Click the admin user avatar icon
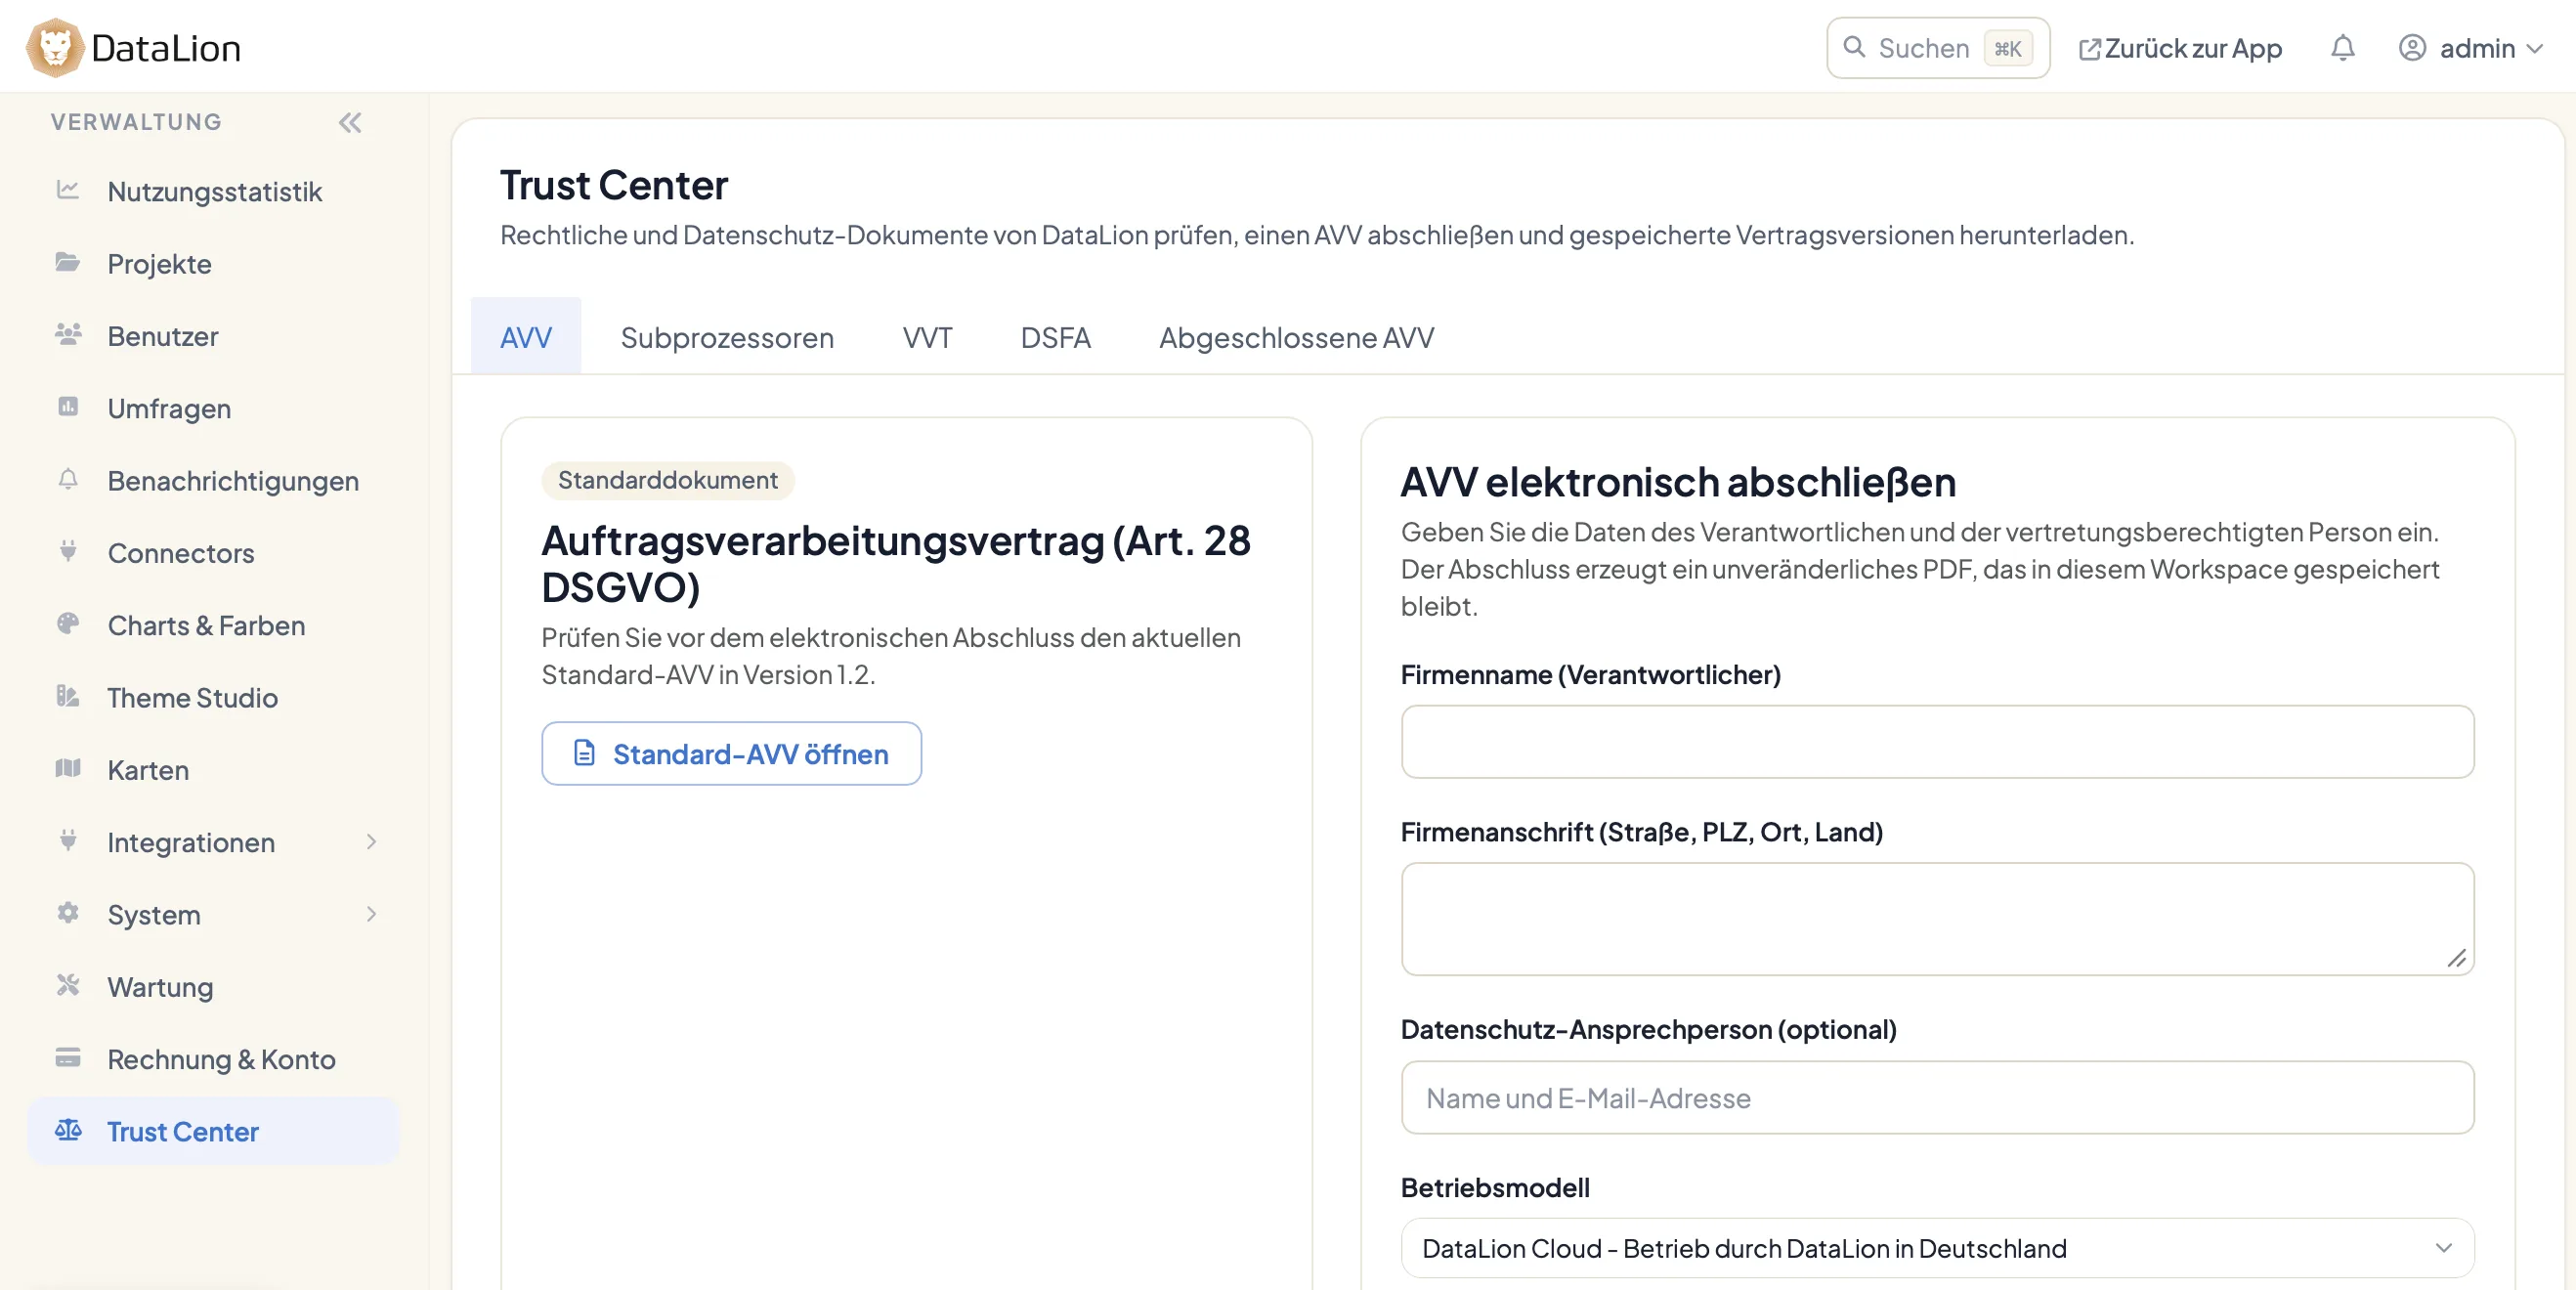2576x1290 pixels. [x=2412, y=48]
